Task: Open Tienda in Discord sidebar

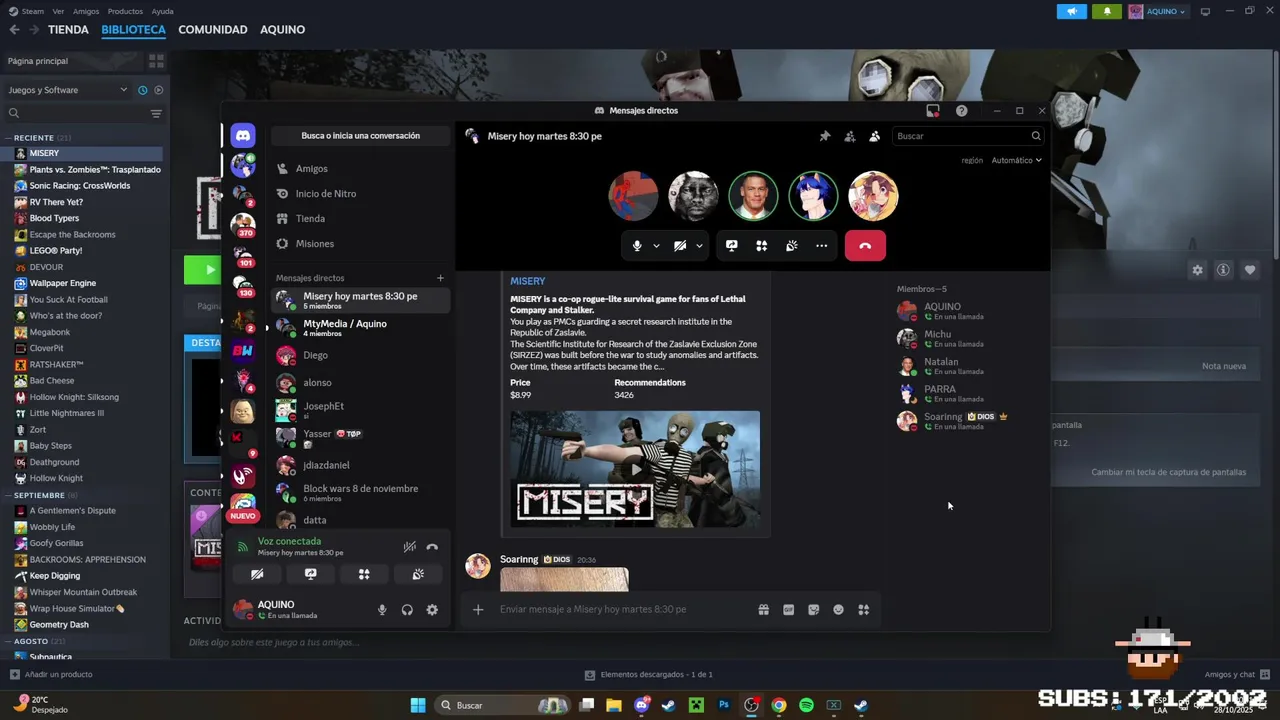Action: pos(360,219)
